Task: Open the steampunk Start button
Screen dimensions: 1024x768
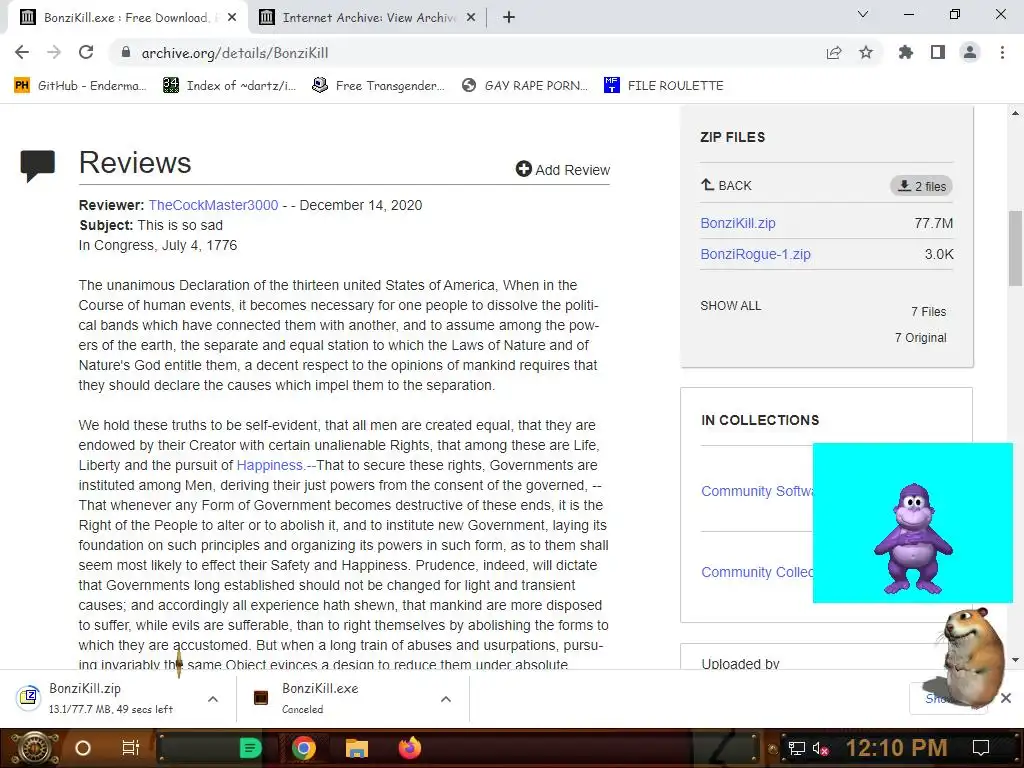Action: point(35,748)
